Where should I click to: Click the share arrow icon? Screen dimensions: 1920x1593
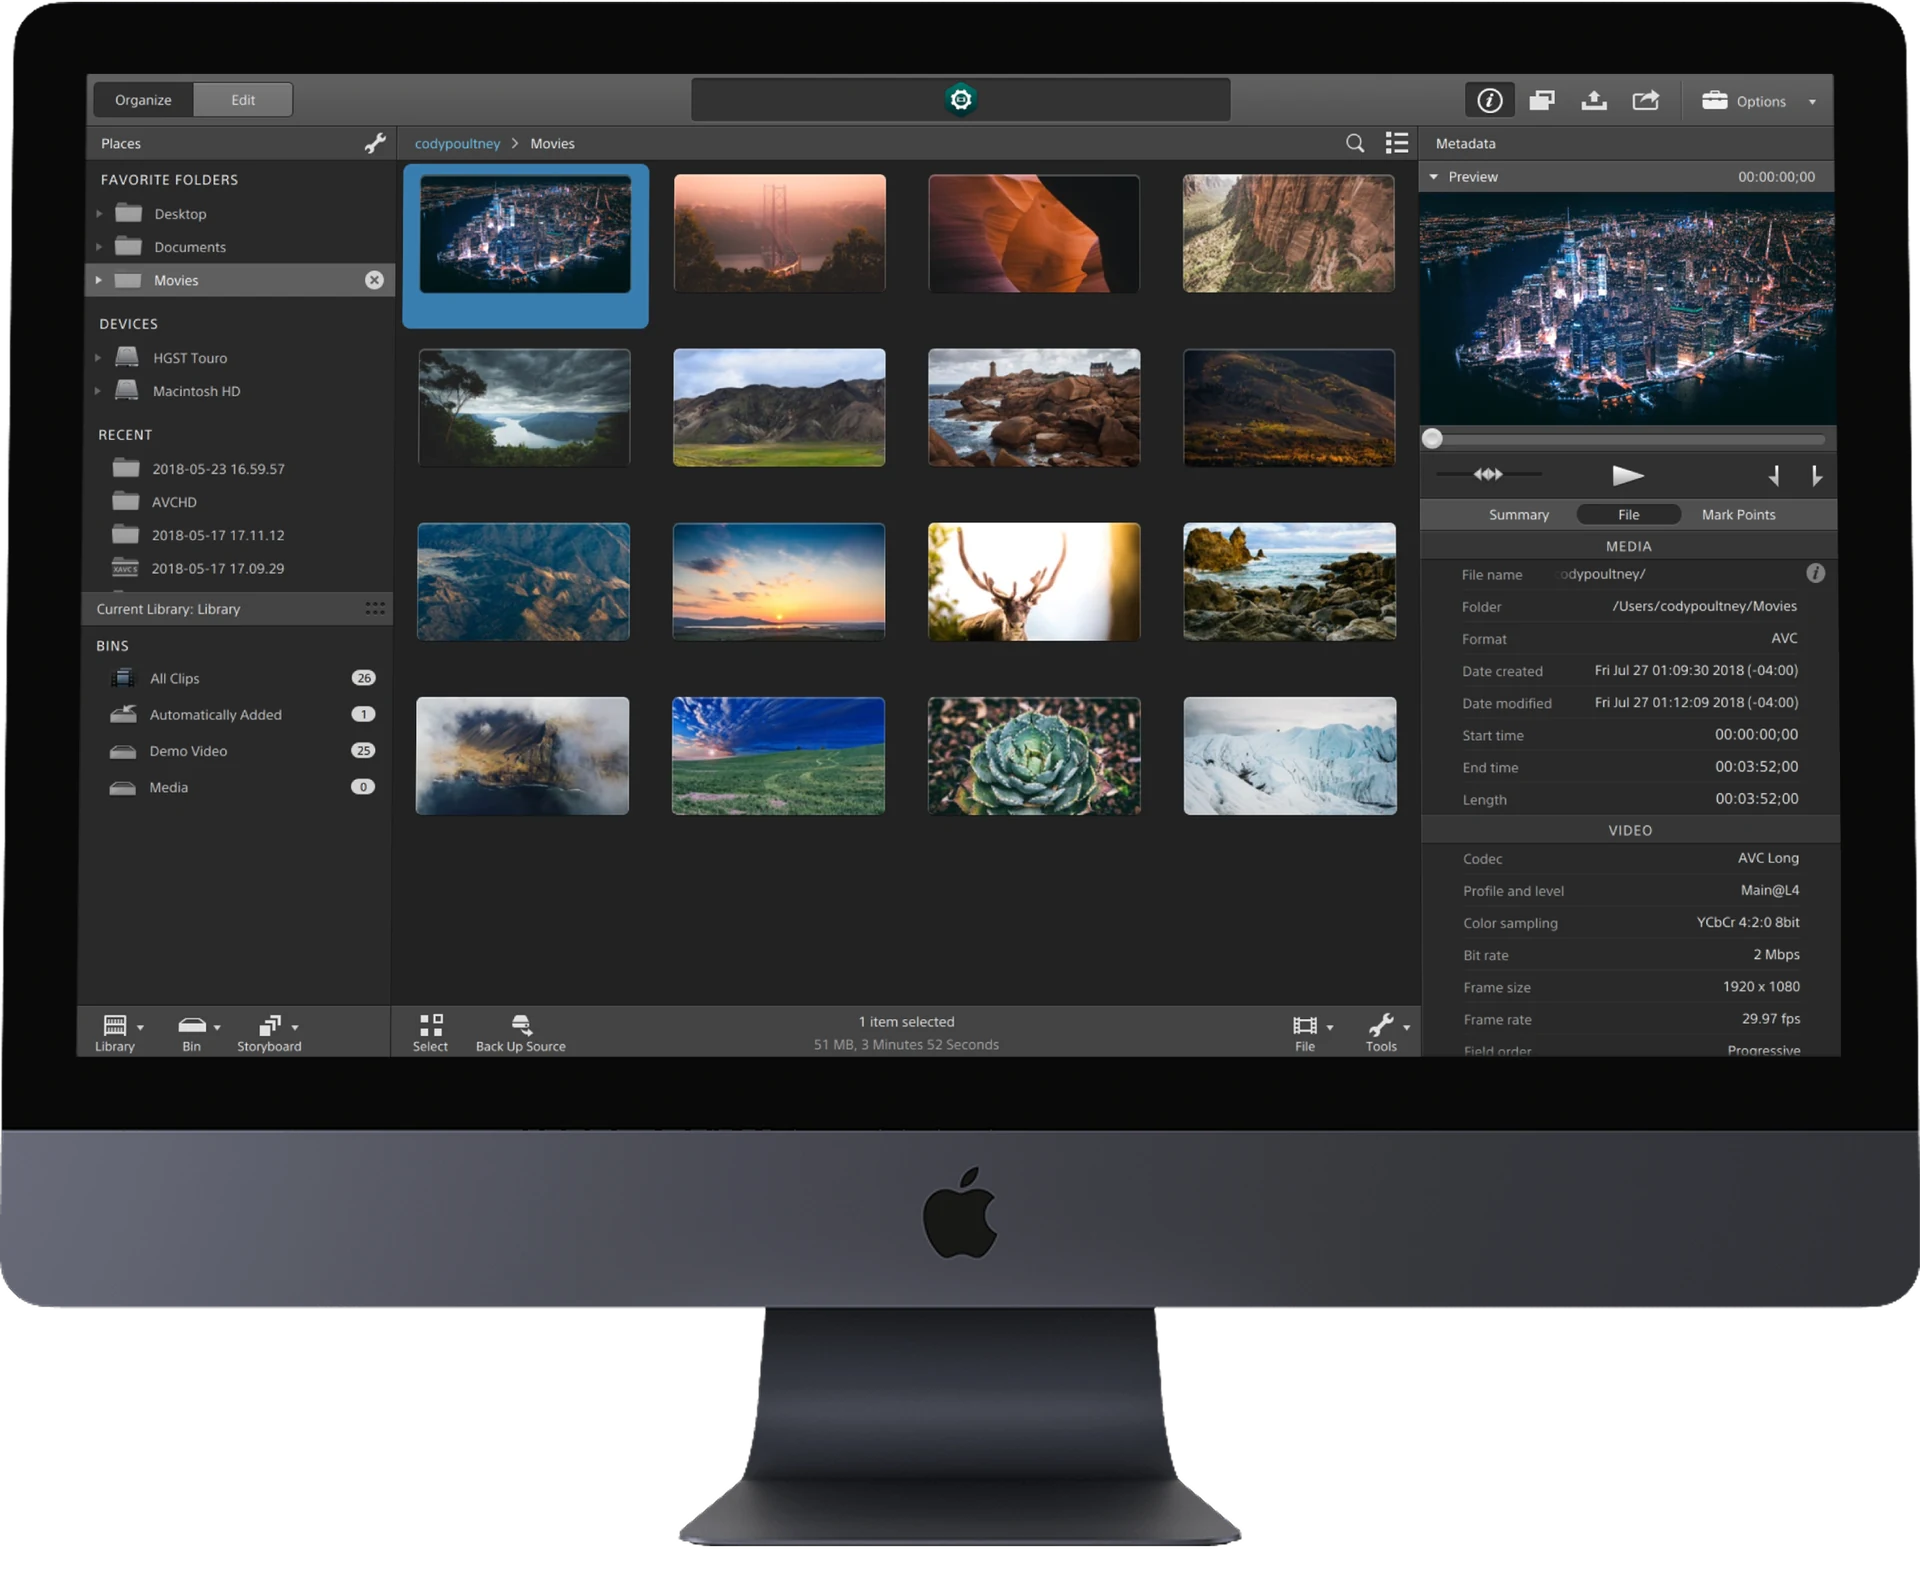click(x=1646, y=100)
